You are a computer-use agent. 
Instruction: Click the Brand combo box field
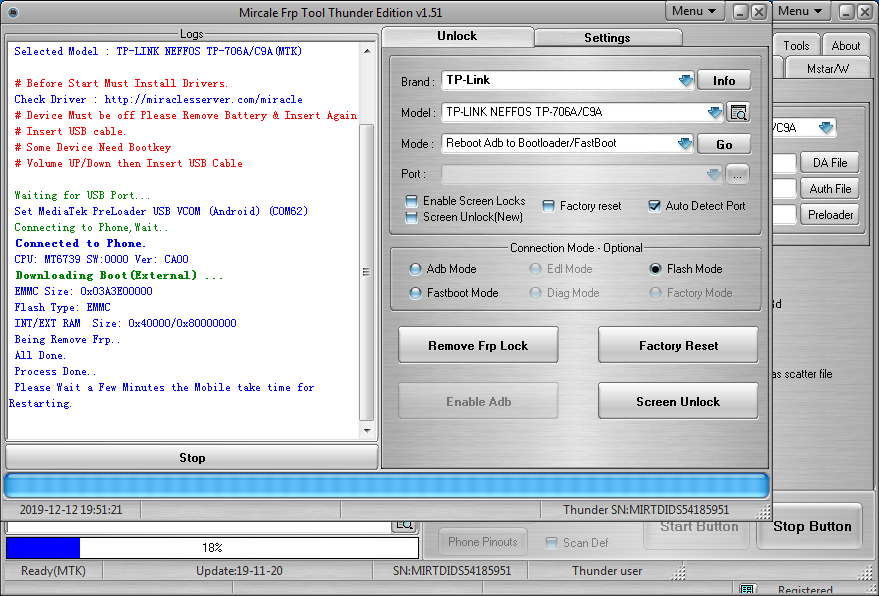(567, 81)
